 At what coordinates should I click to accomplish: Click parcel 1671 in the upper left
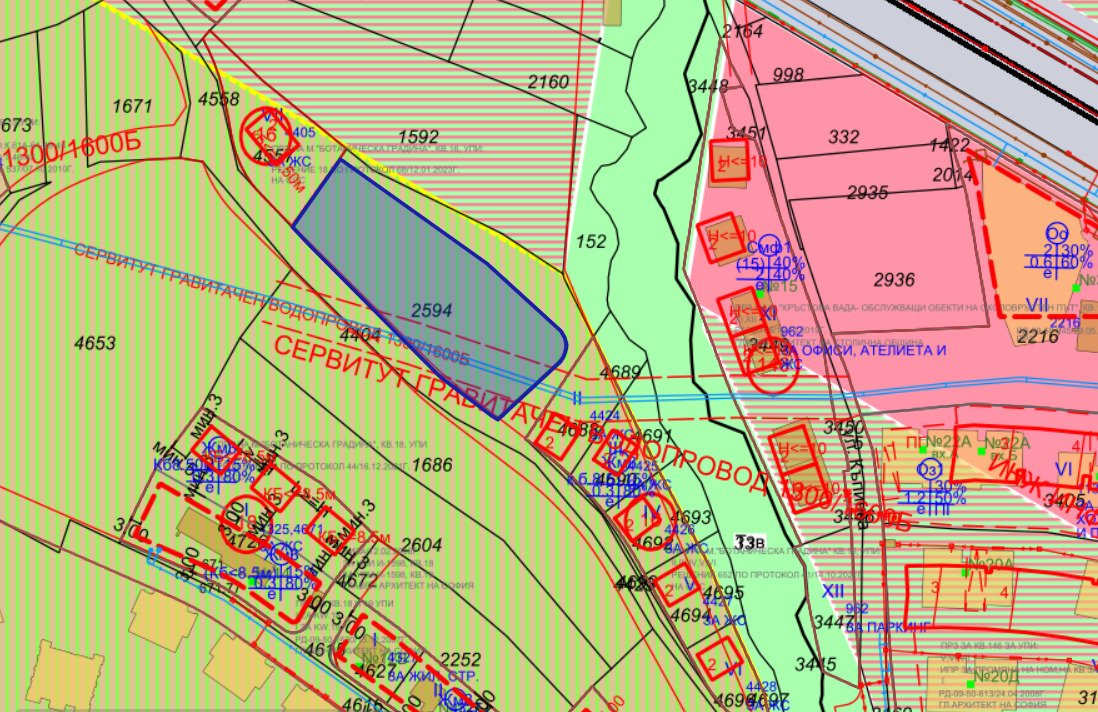coord(132,107)
